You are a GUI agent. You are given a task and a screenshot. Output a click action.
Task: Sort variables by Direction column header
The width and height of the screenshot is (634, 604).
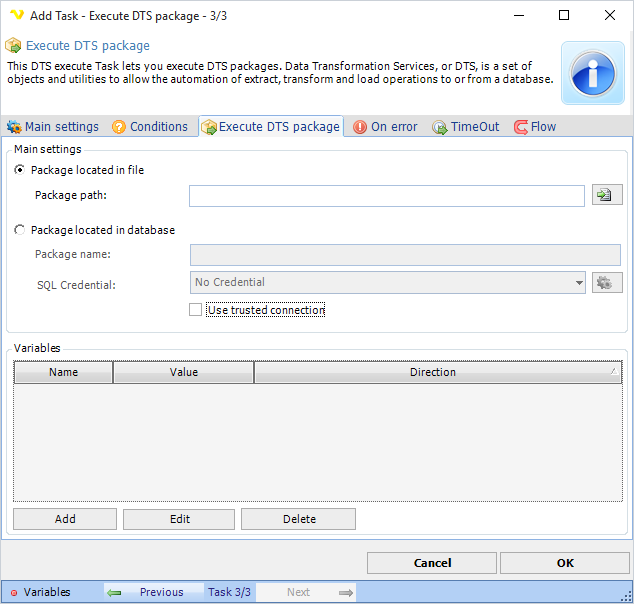[x=438, y=372]
